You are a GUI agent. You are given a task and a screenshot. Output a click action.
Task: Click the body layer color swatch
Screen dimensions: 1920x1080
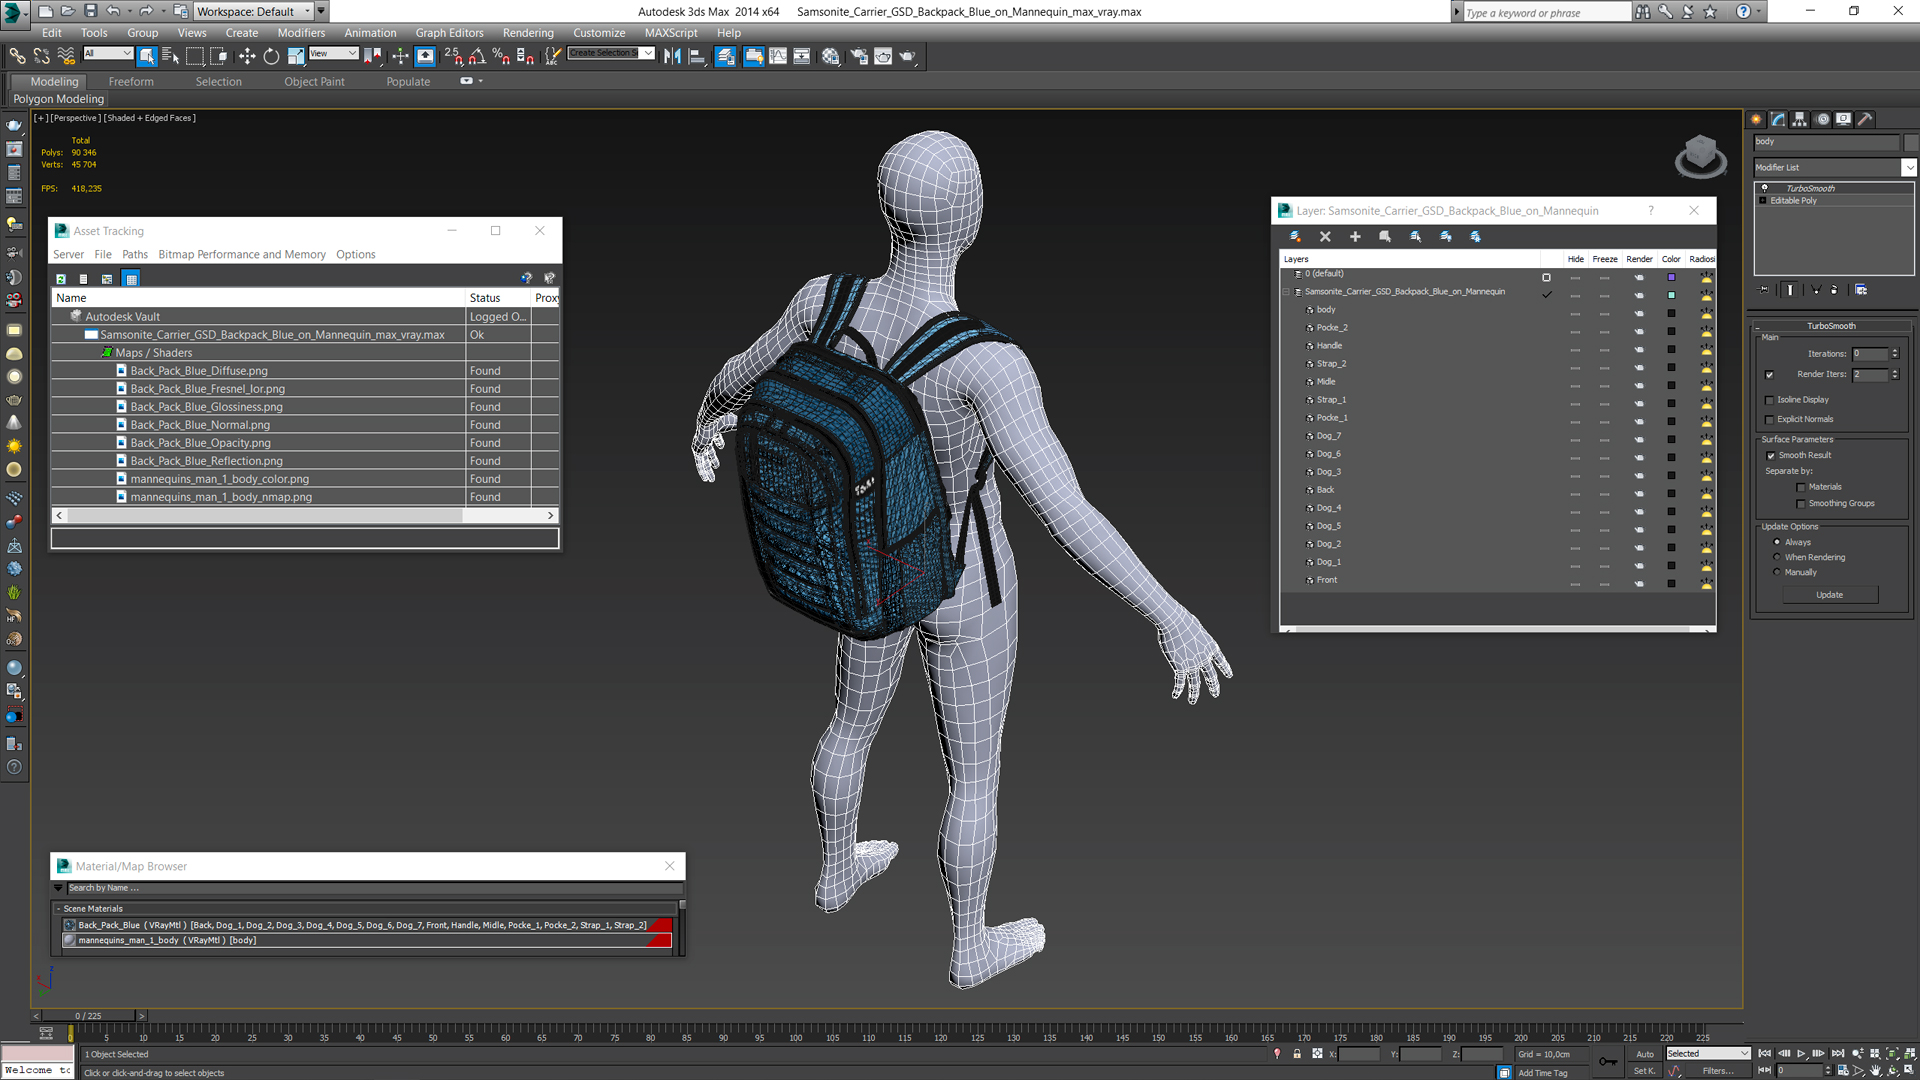1671,313
